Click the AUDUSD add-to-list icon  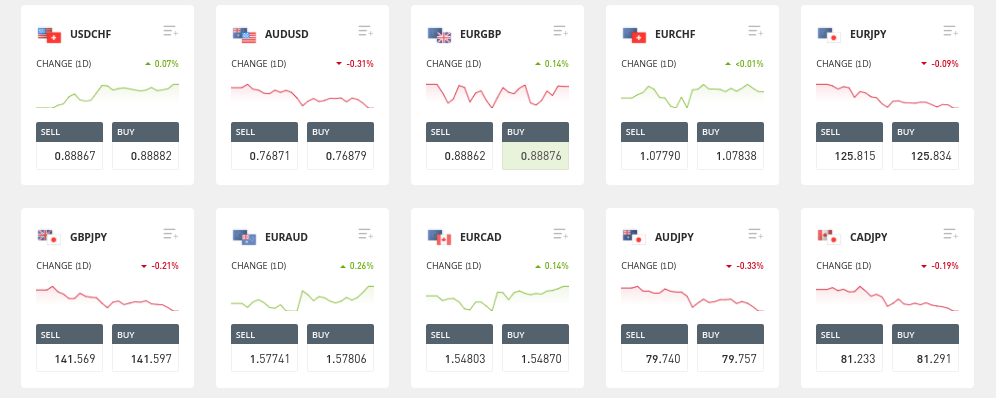pyautogui.click(x=366, y=30)
